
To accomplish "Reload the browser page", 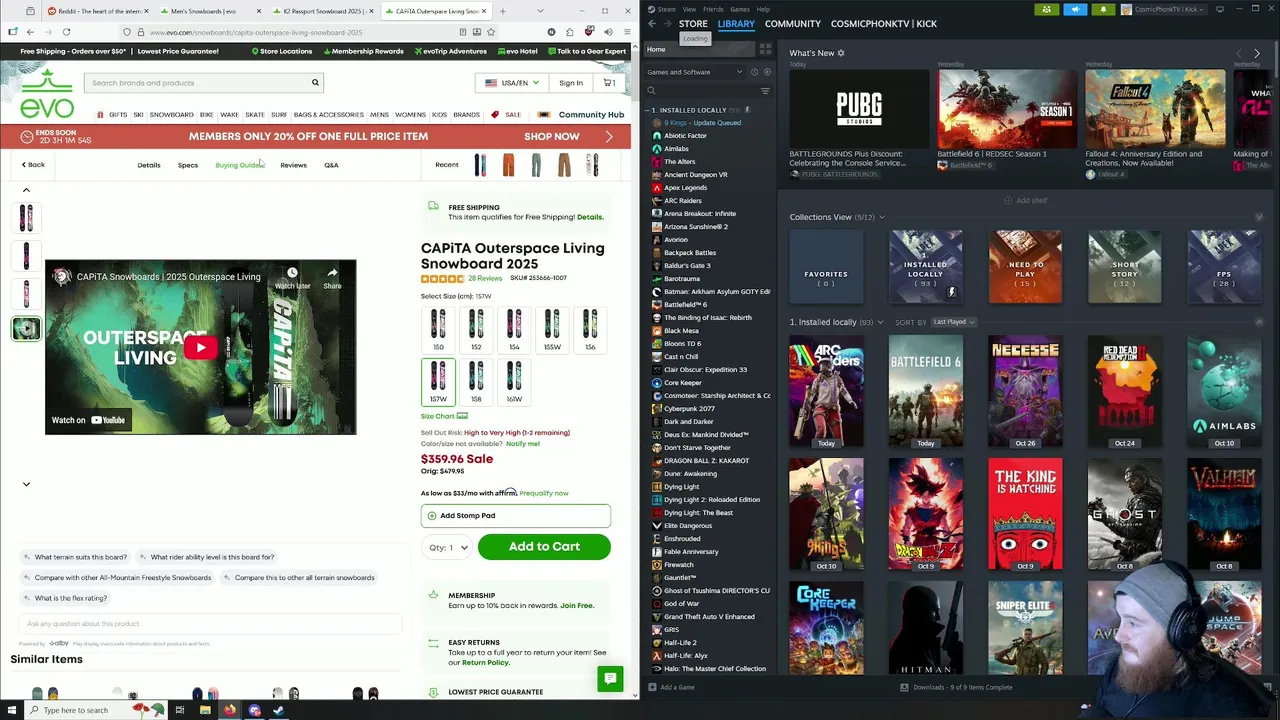I will point(66,32).
